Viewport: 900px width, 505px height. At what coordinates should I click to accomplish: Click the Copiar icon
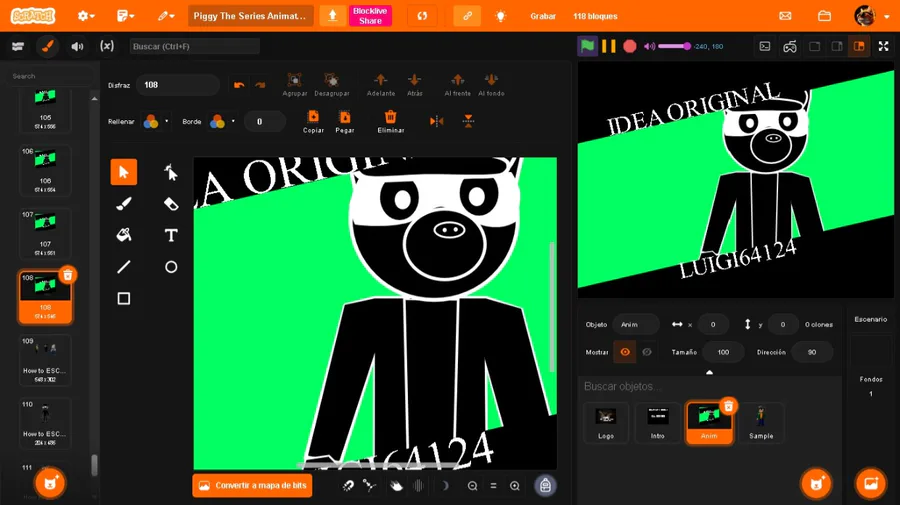313,116
